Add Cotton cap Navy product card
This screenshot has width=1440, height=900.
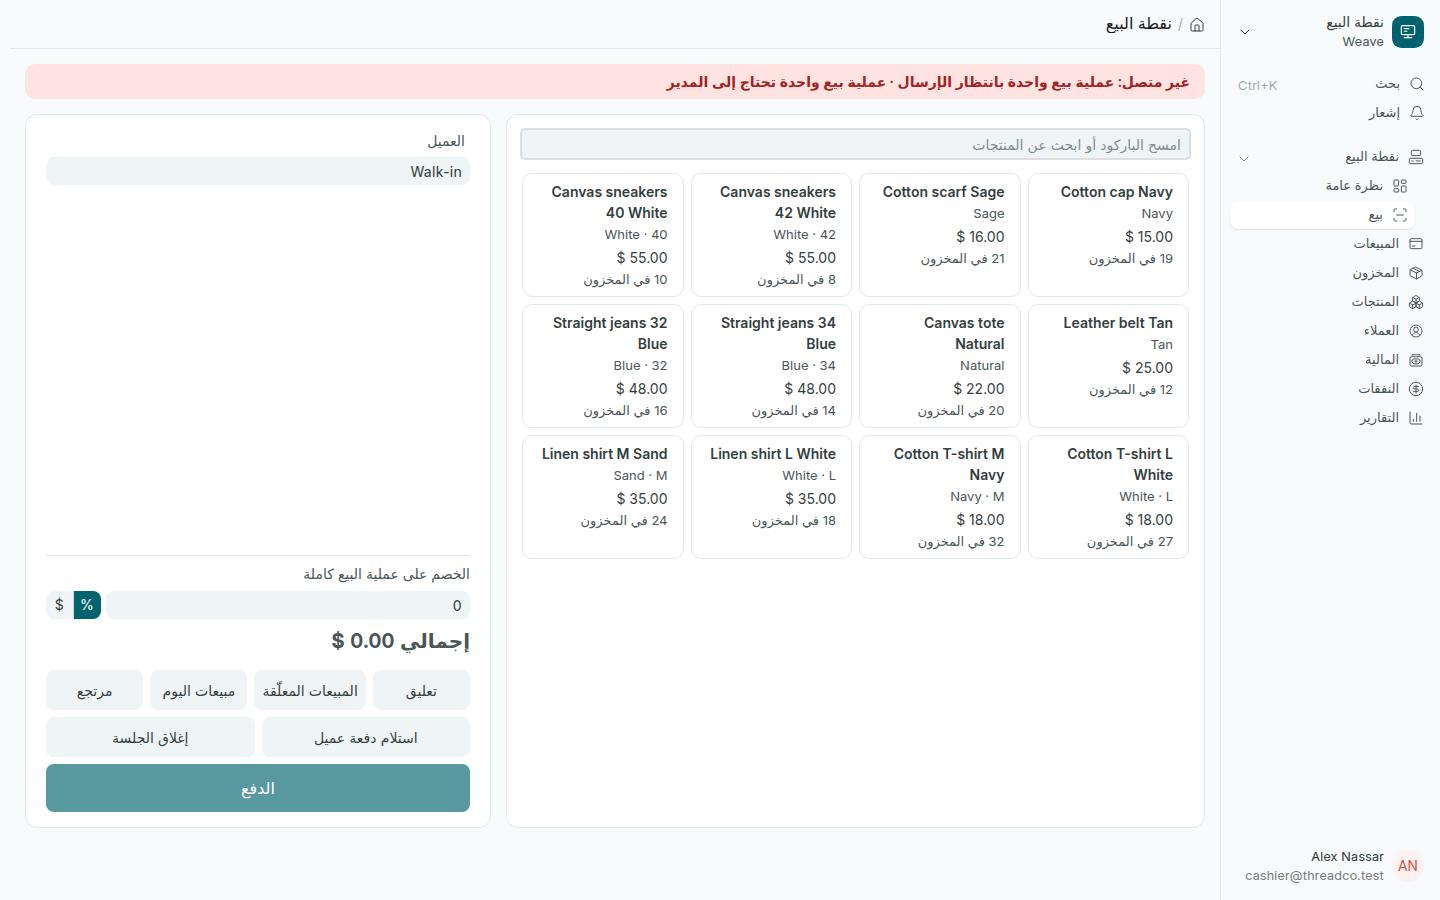point(1108,235)
